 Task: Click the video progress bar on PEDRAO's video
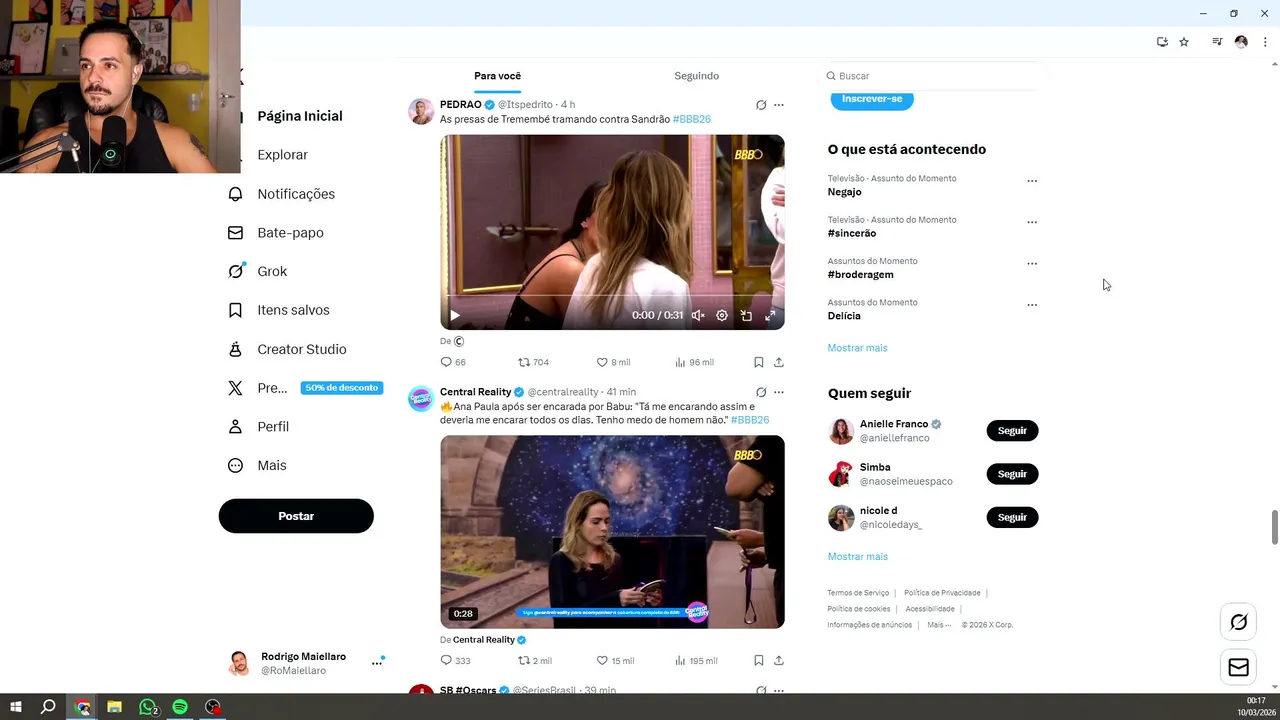612,296
